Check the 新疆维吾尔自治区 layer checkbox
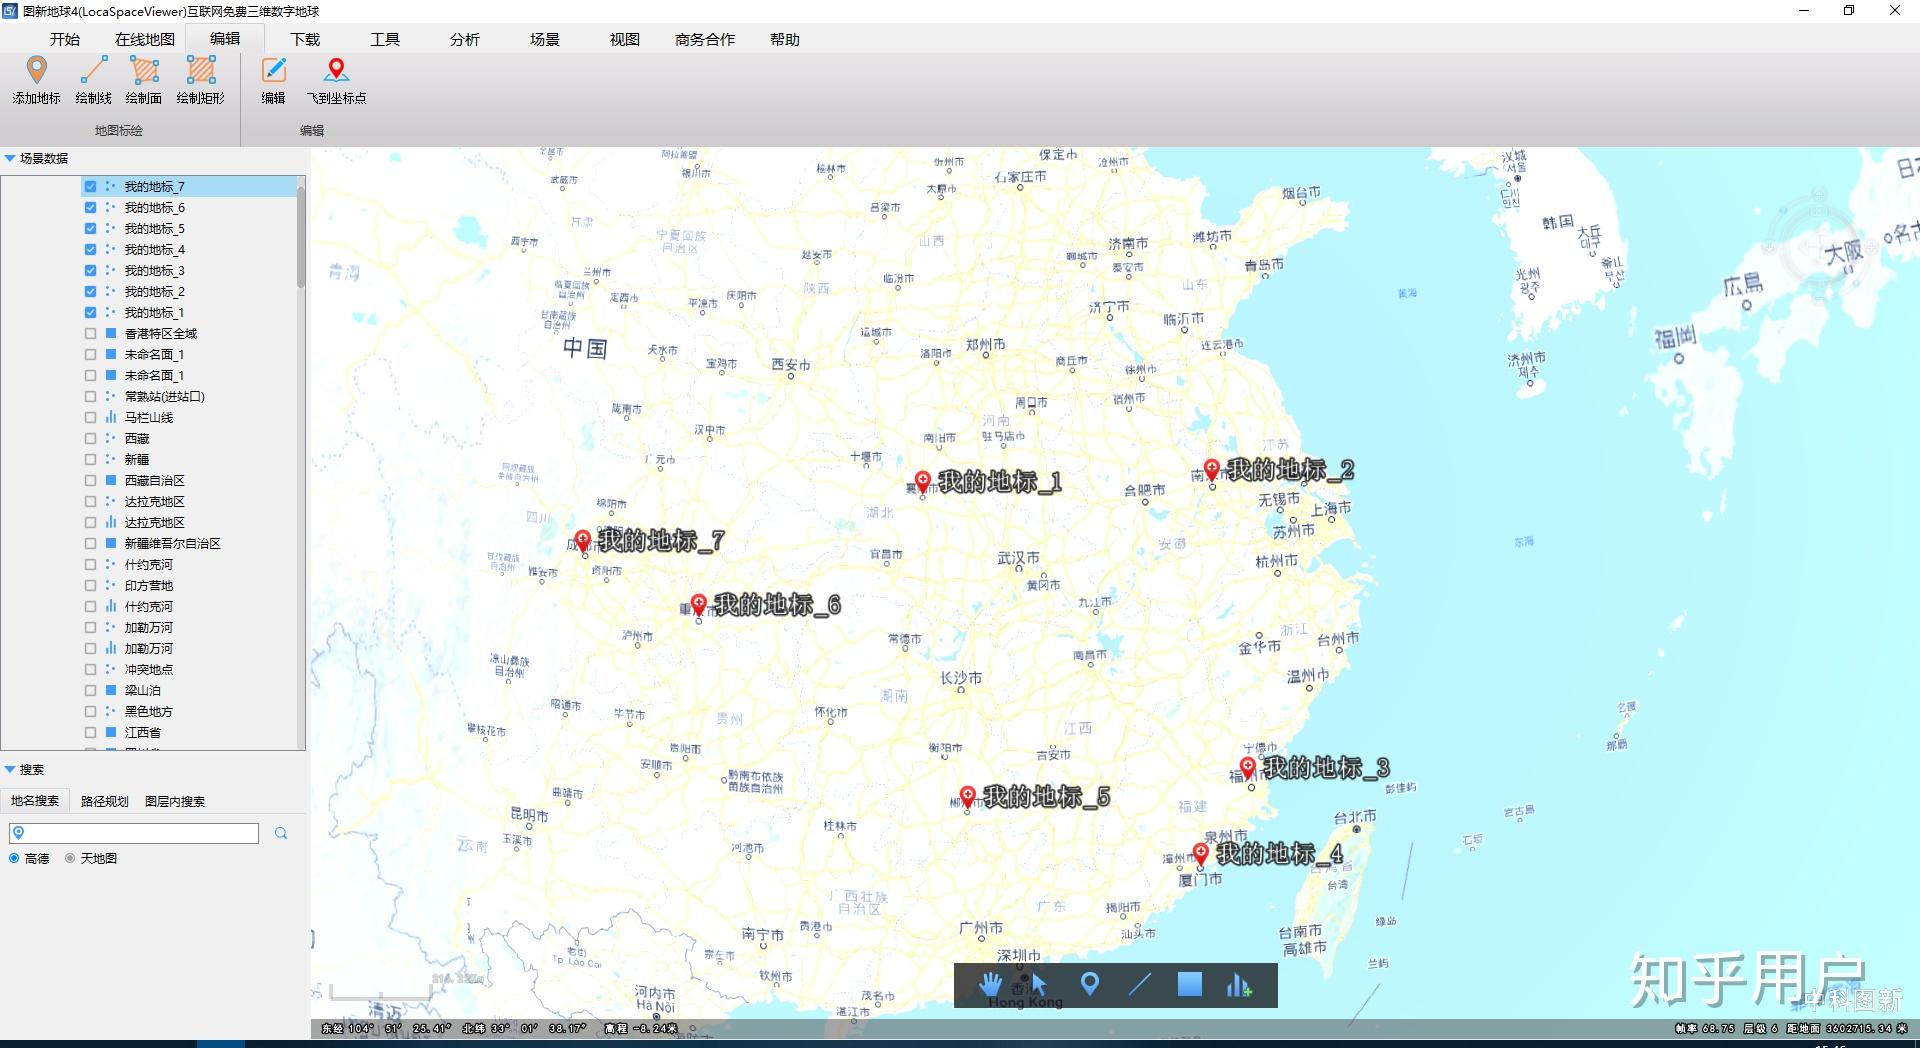 (x=90, y=543)
